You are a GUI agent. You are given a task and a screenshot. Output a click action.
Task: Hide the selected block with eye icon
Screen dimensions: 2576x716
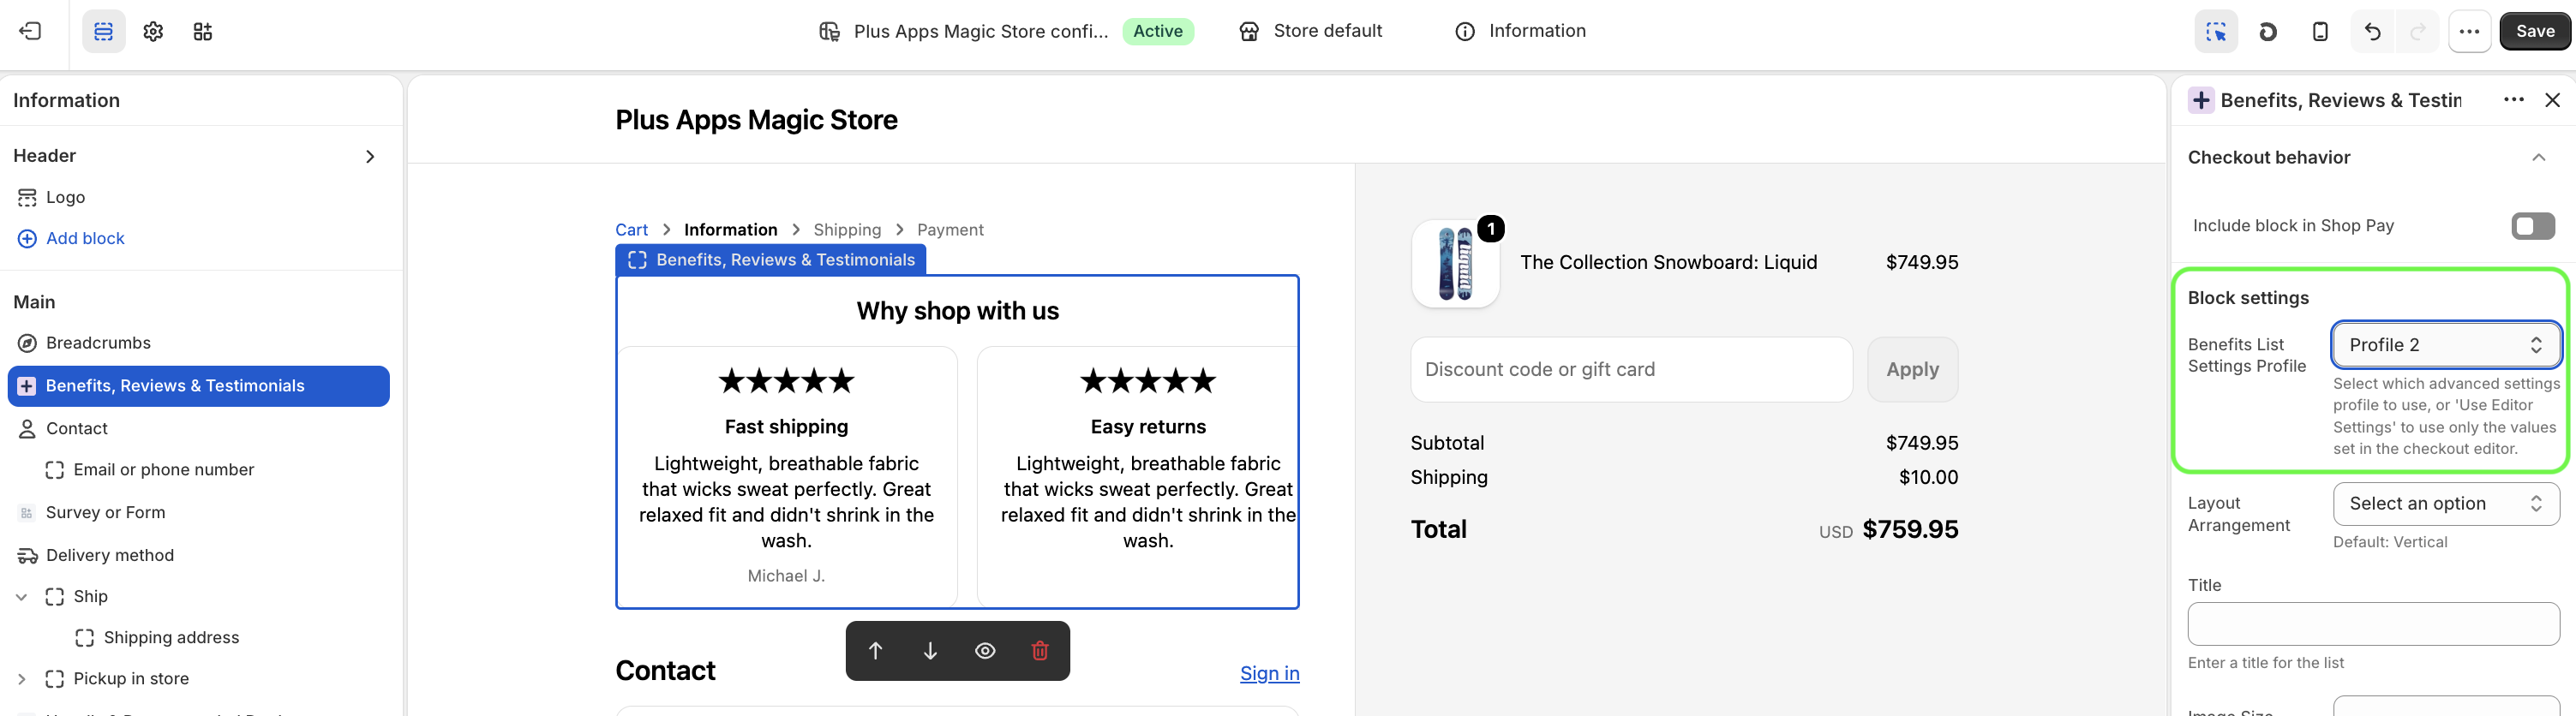pyautogui.click(x=985, y=651)
